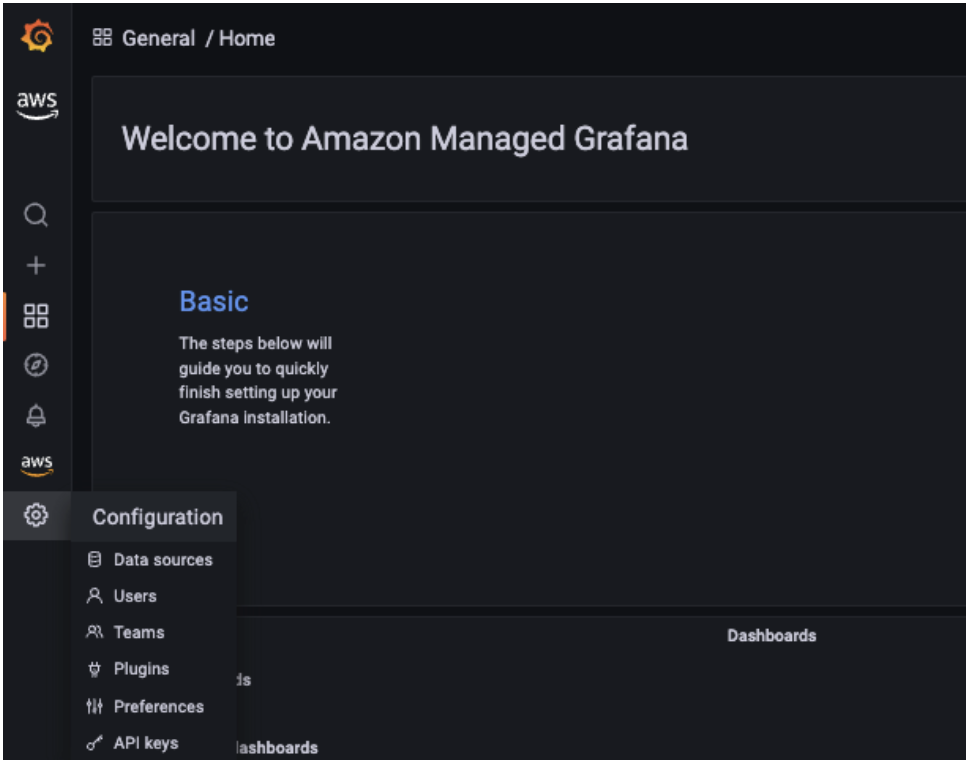
Task: Click the sliders icon beside Preferences
Action: [x=94, y=706]
